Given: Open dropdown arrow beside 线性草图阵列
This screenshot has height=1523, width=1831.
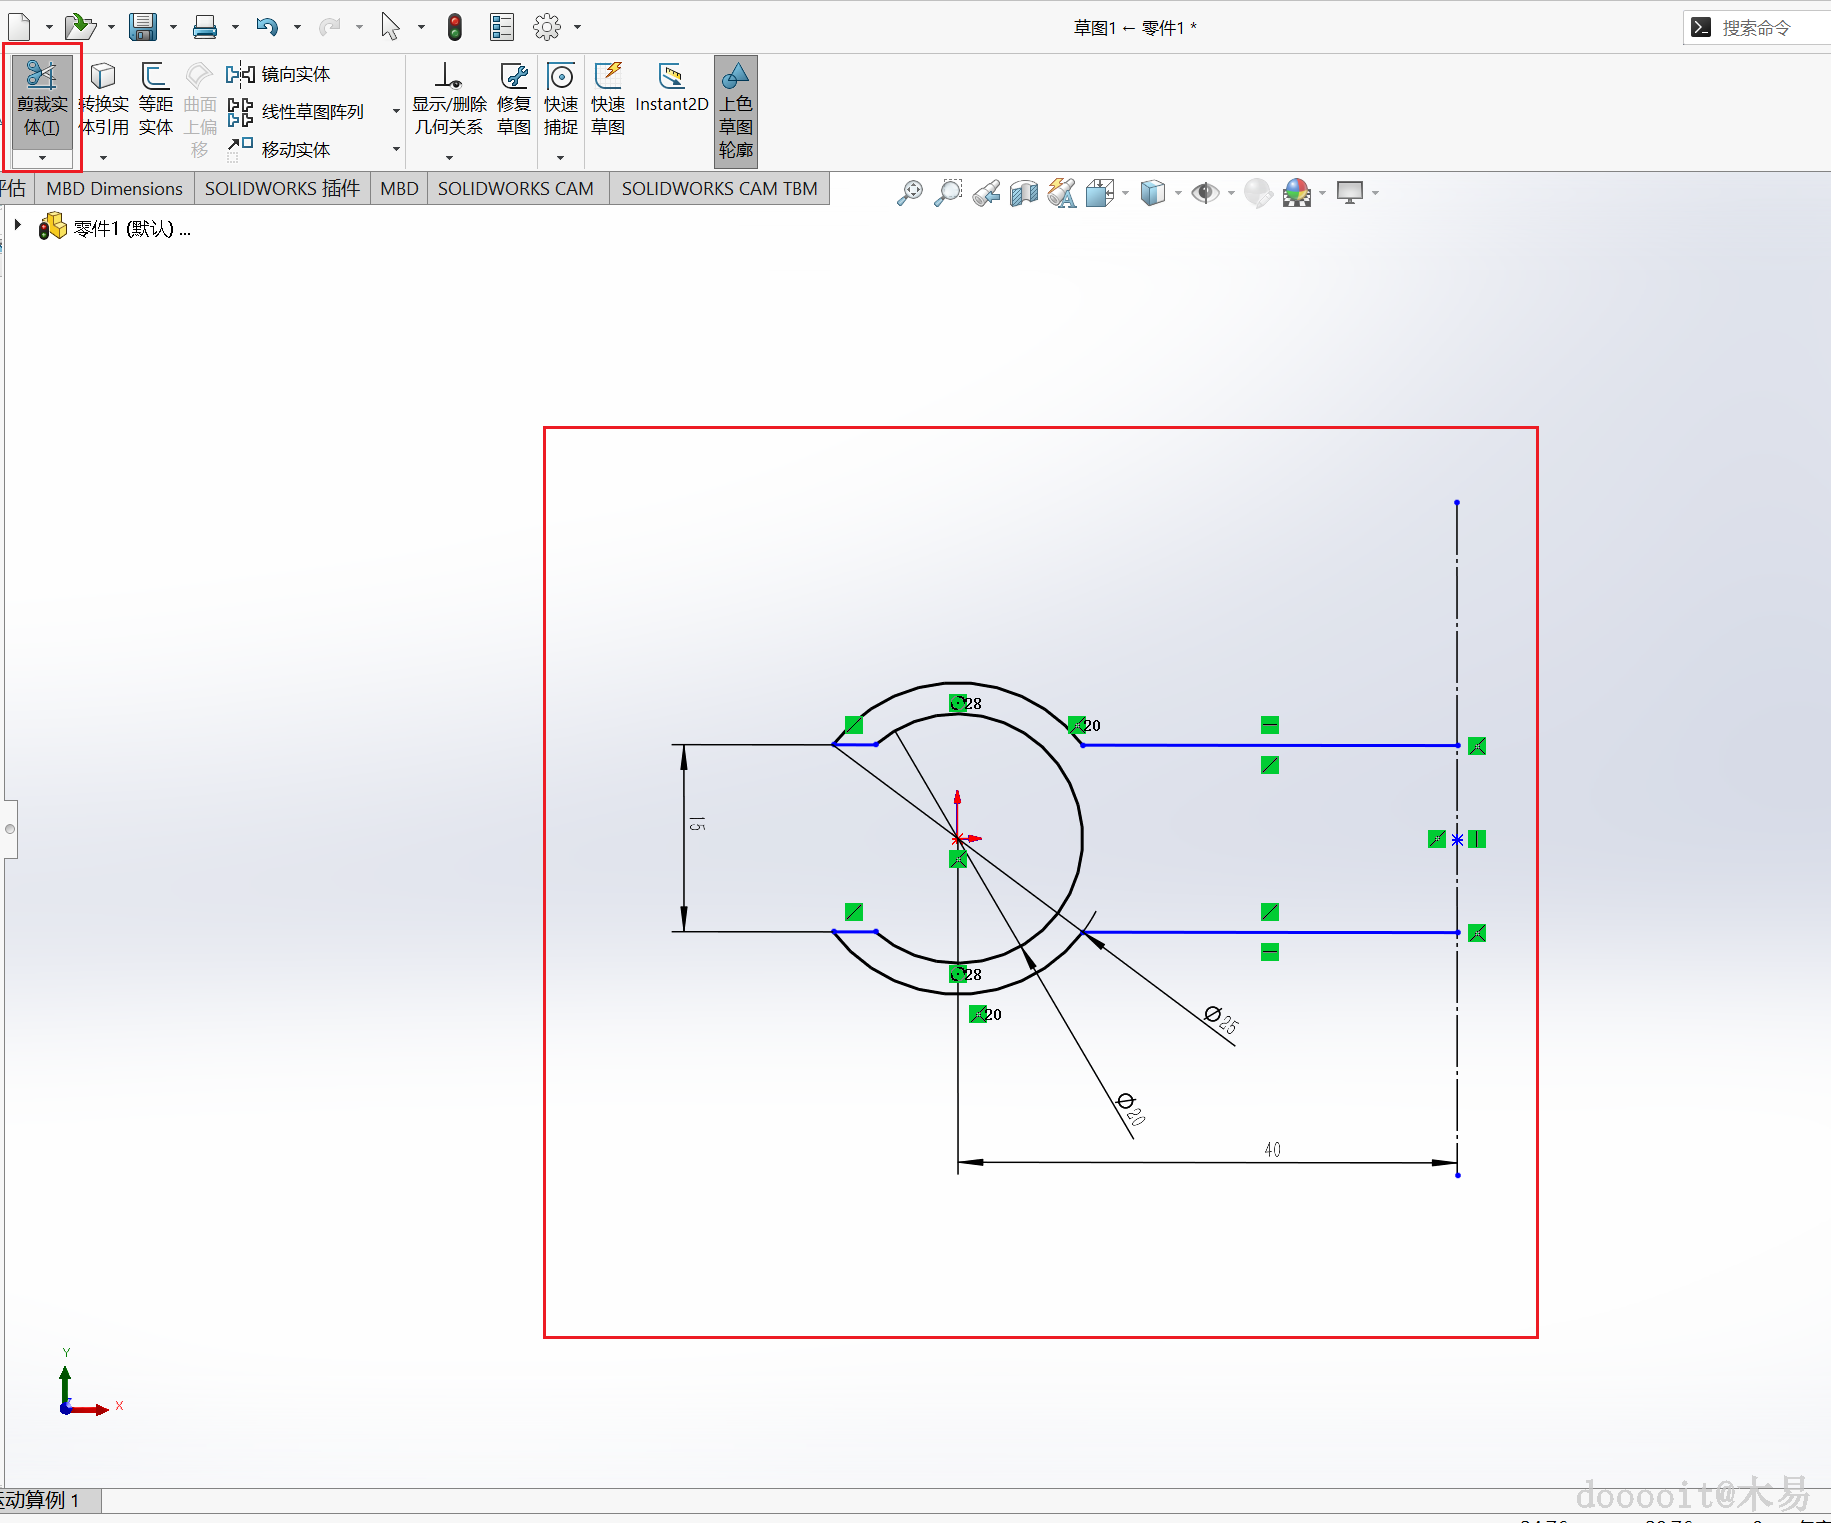Looking at the screenshot, I should click(x=396, y=112).
